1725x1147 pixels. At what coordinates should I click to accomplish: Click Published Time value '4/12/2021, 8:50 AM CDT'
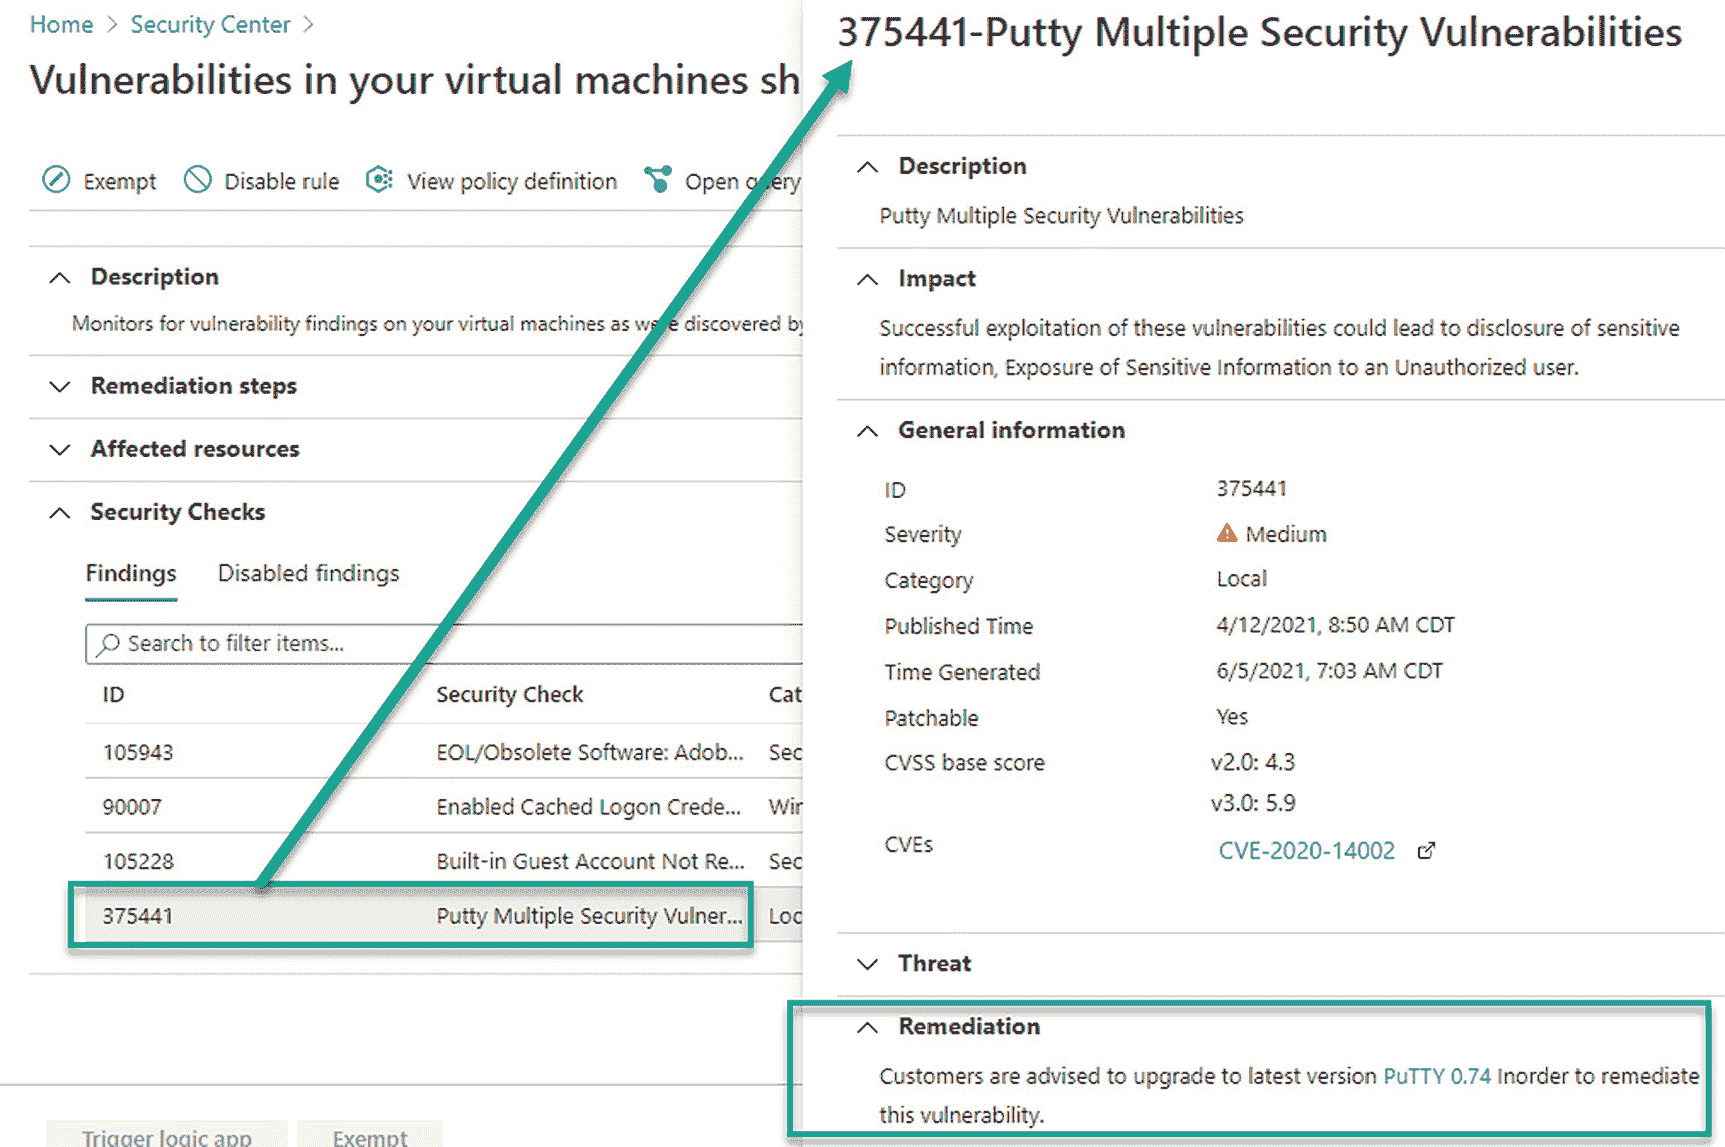click(1335, 625)
